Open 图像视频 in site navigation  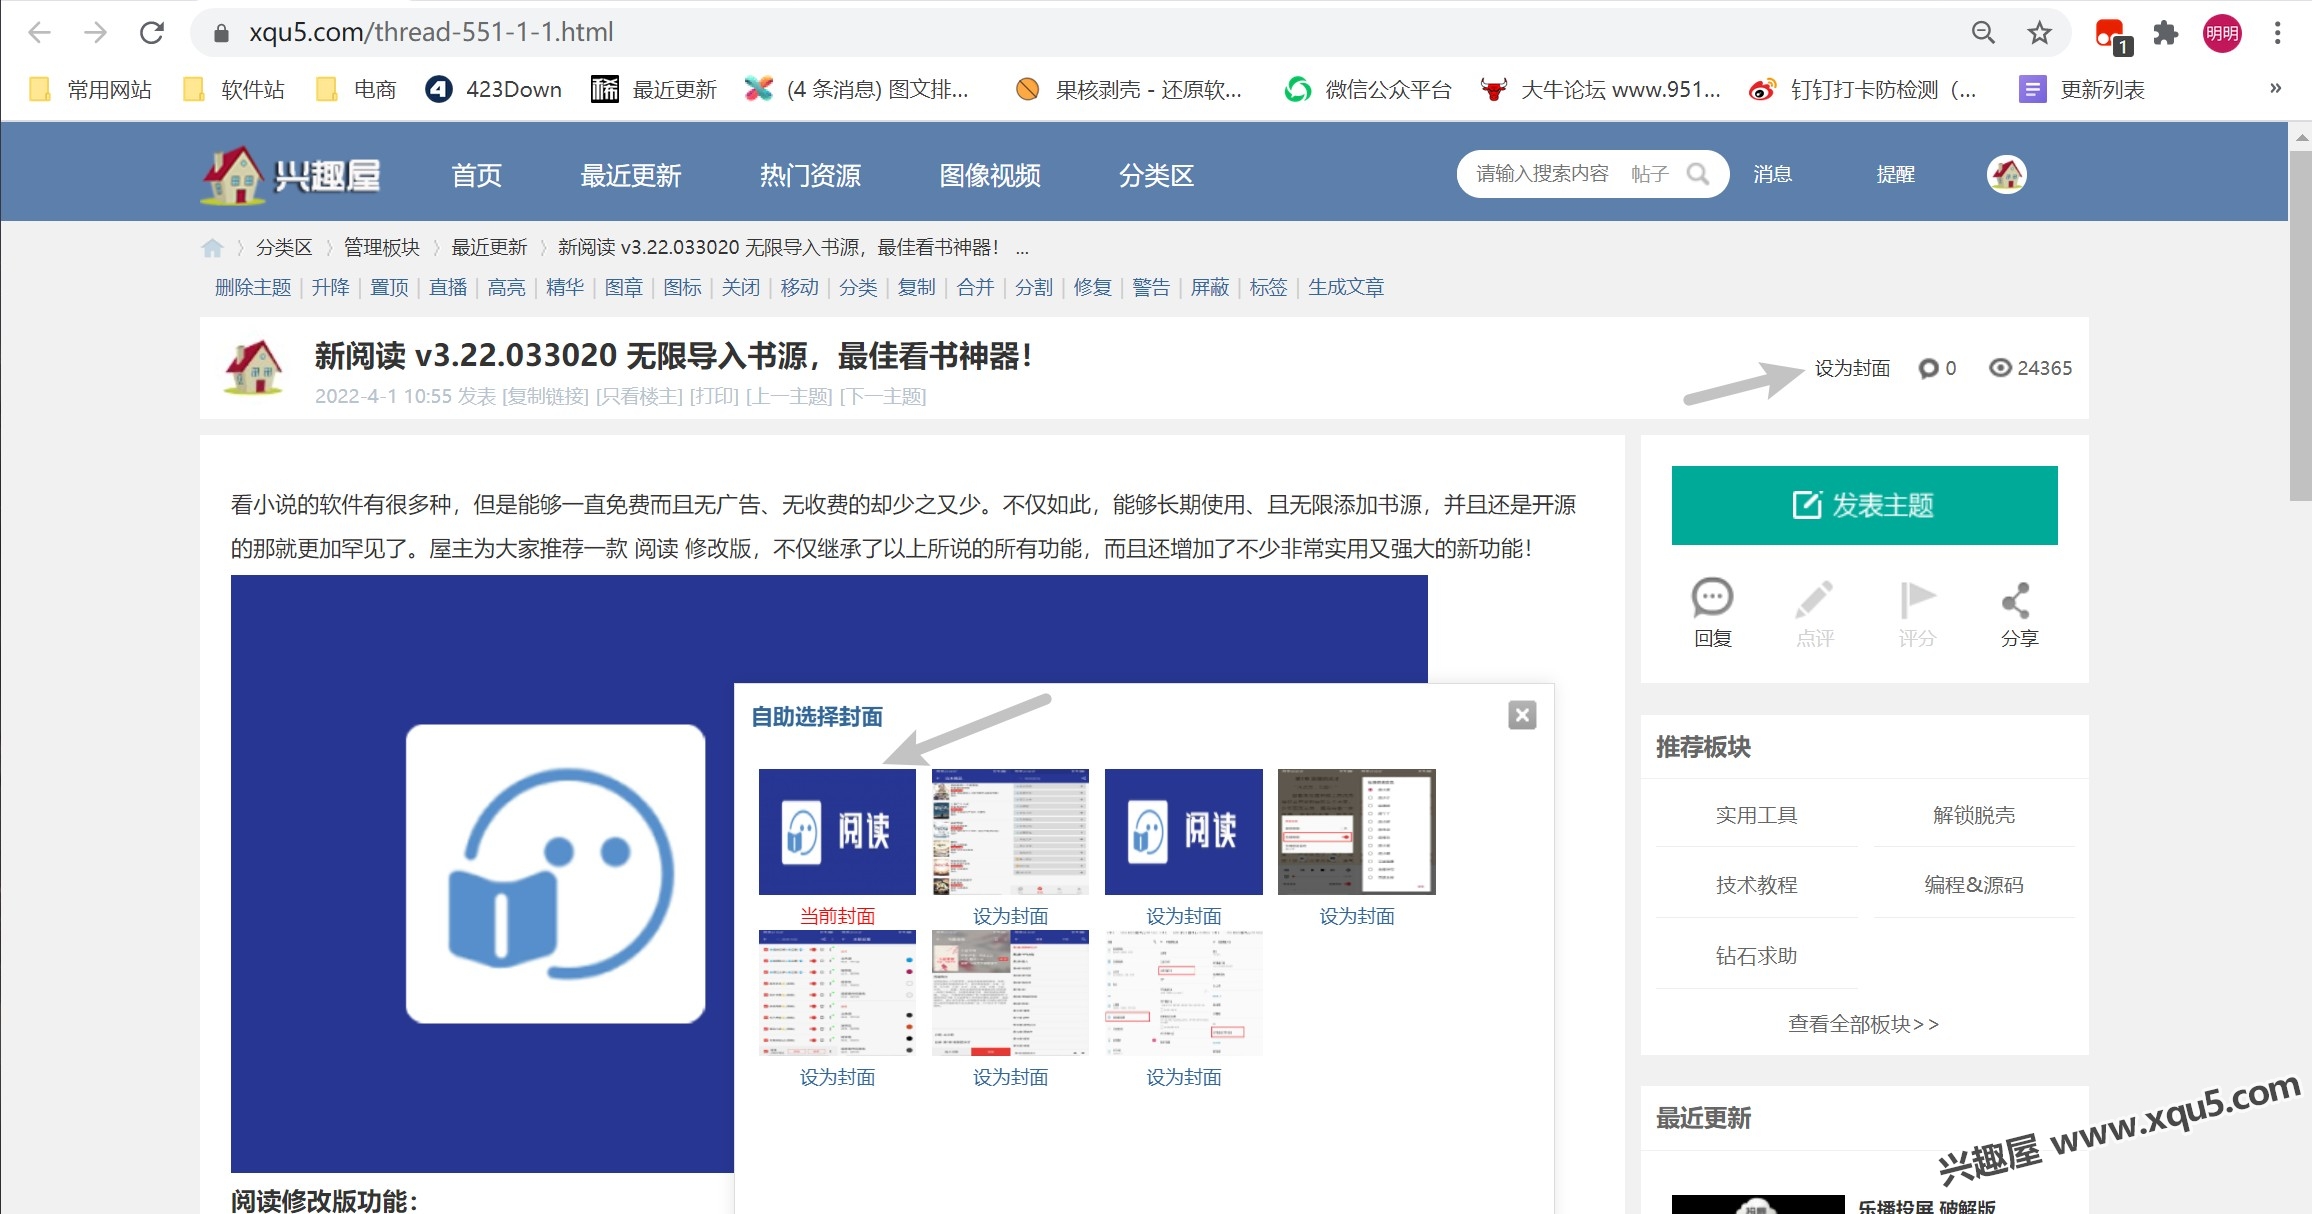[x=990, y=176]
